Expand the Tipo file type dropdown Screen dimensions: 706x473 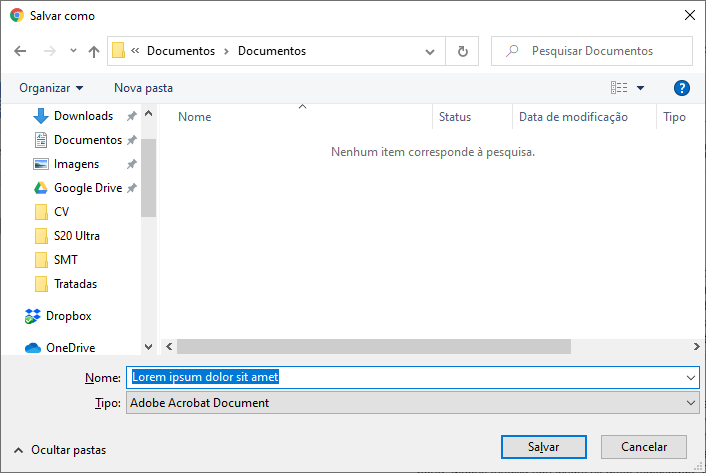coord(691,403)
